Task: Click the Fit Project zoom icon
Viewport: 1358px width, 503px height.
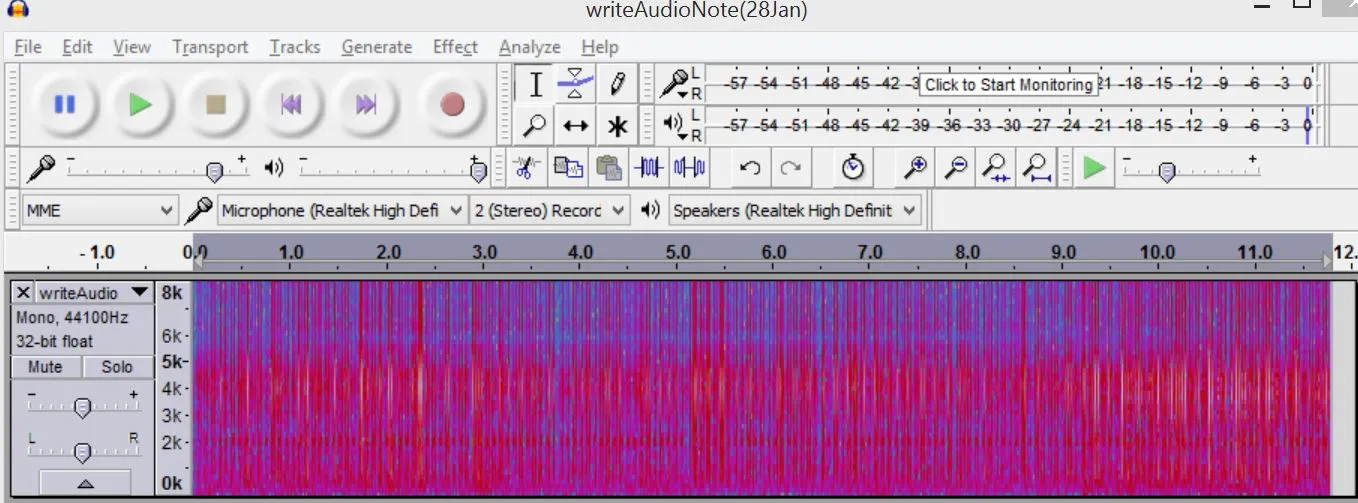Action: 1037,168
